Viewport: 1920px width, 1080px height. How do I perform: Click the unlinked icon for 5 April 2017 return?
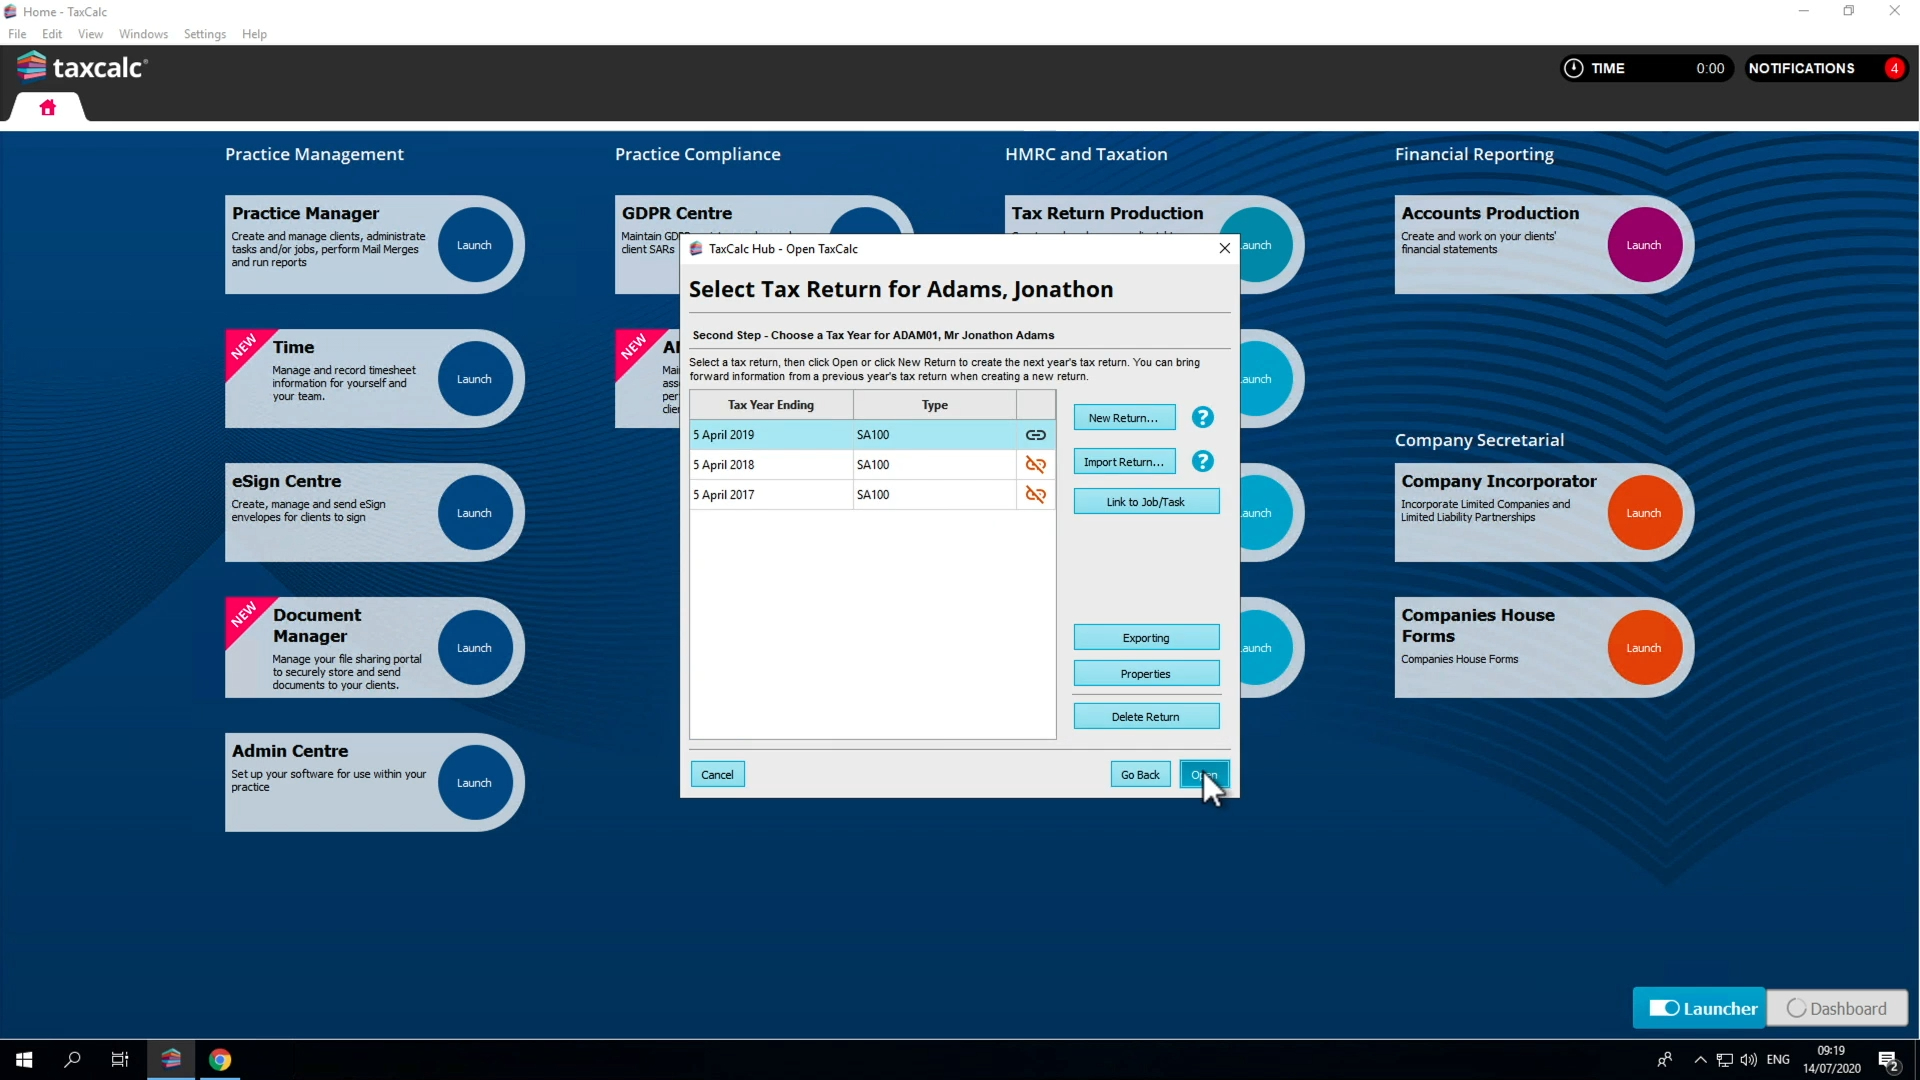click(x=1035, y=495)
